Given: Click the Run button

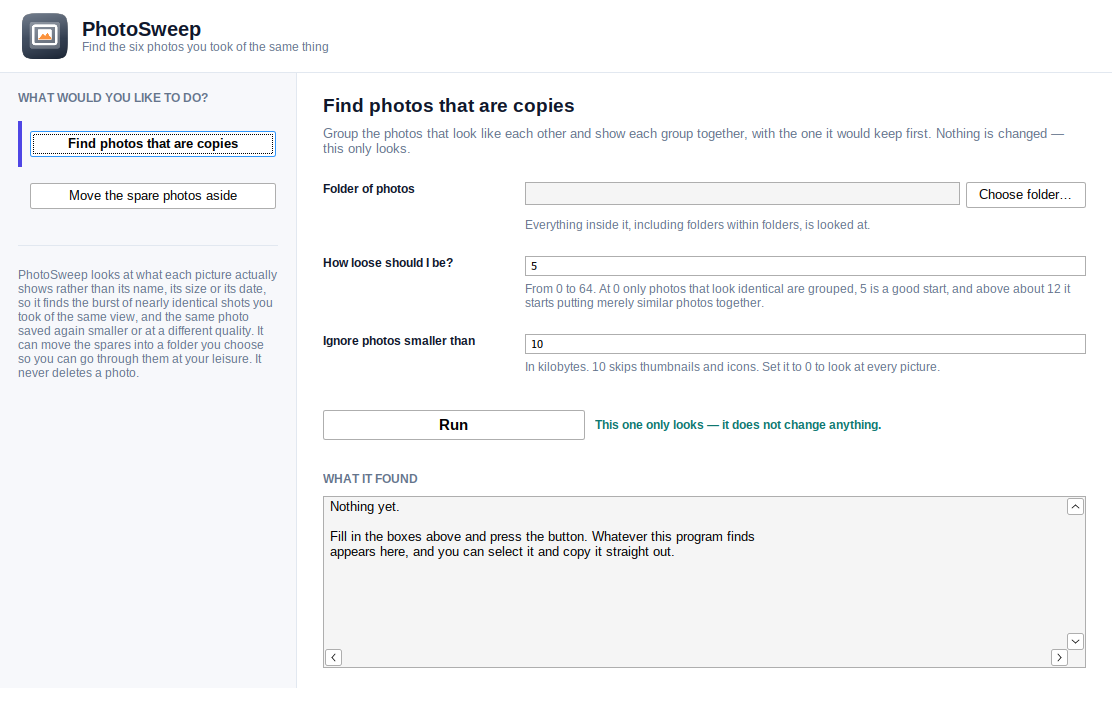Looking at the screenshot, I should (454, 425).
